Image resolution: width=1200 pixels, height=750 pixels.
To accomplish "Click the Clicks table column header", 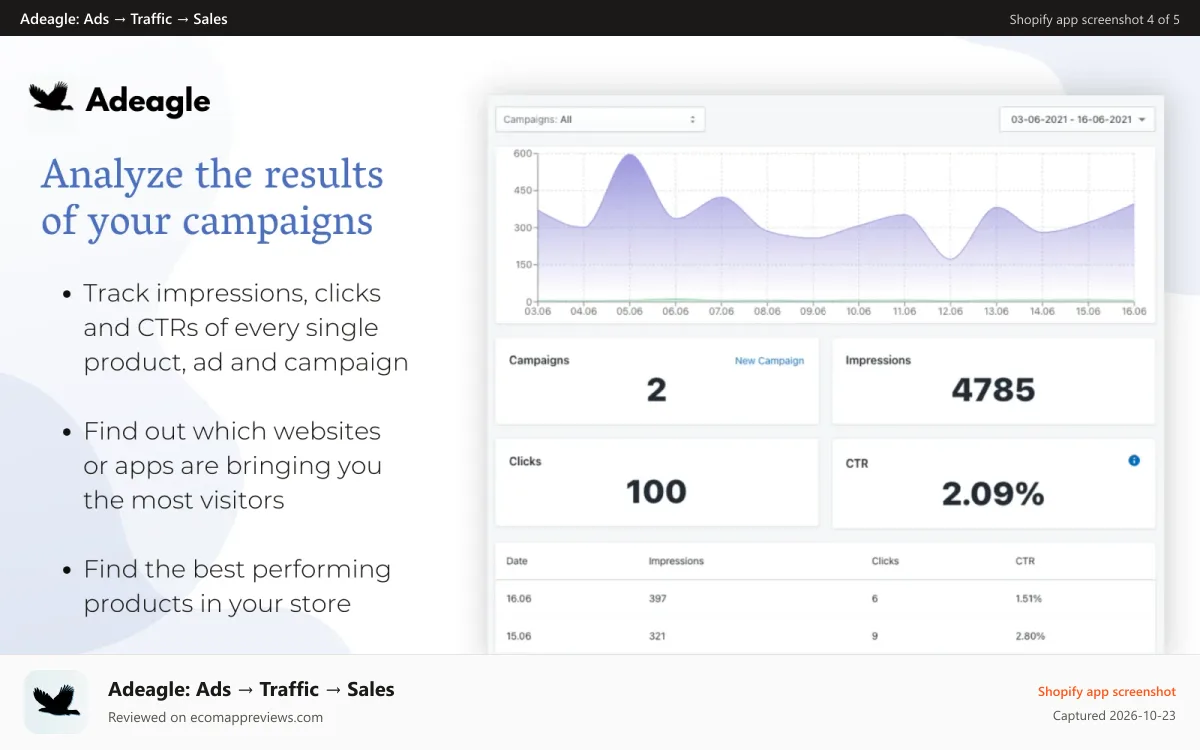I will click(885, 561).
